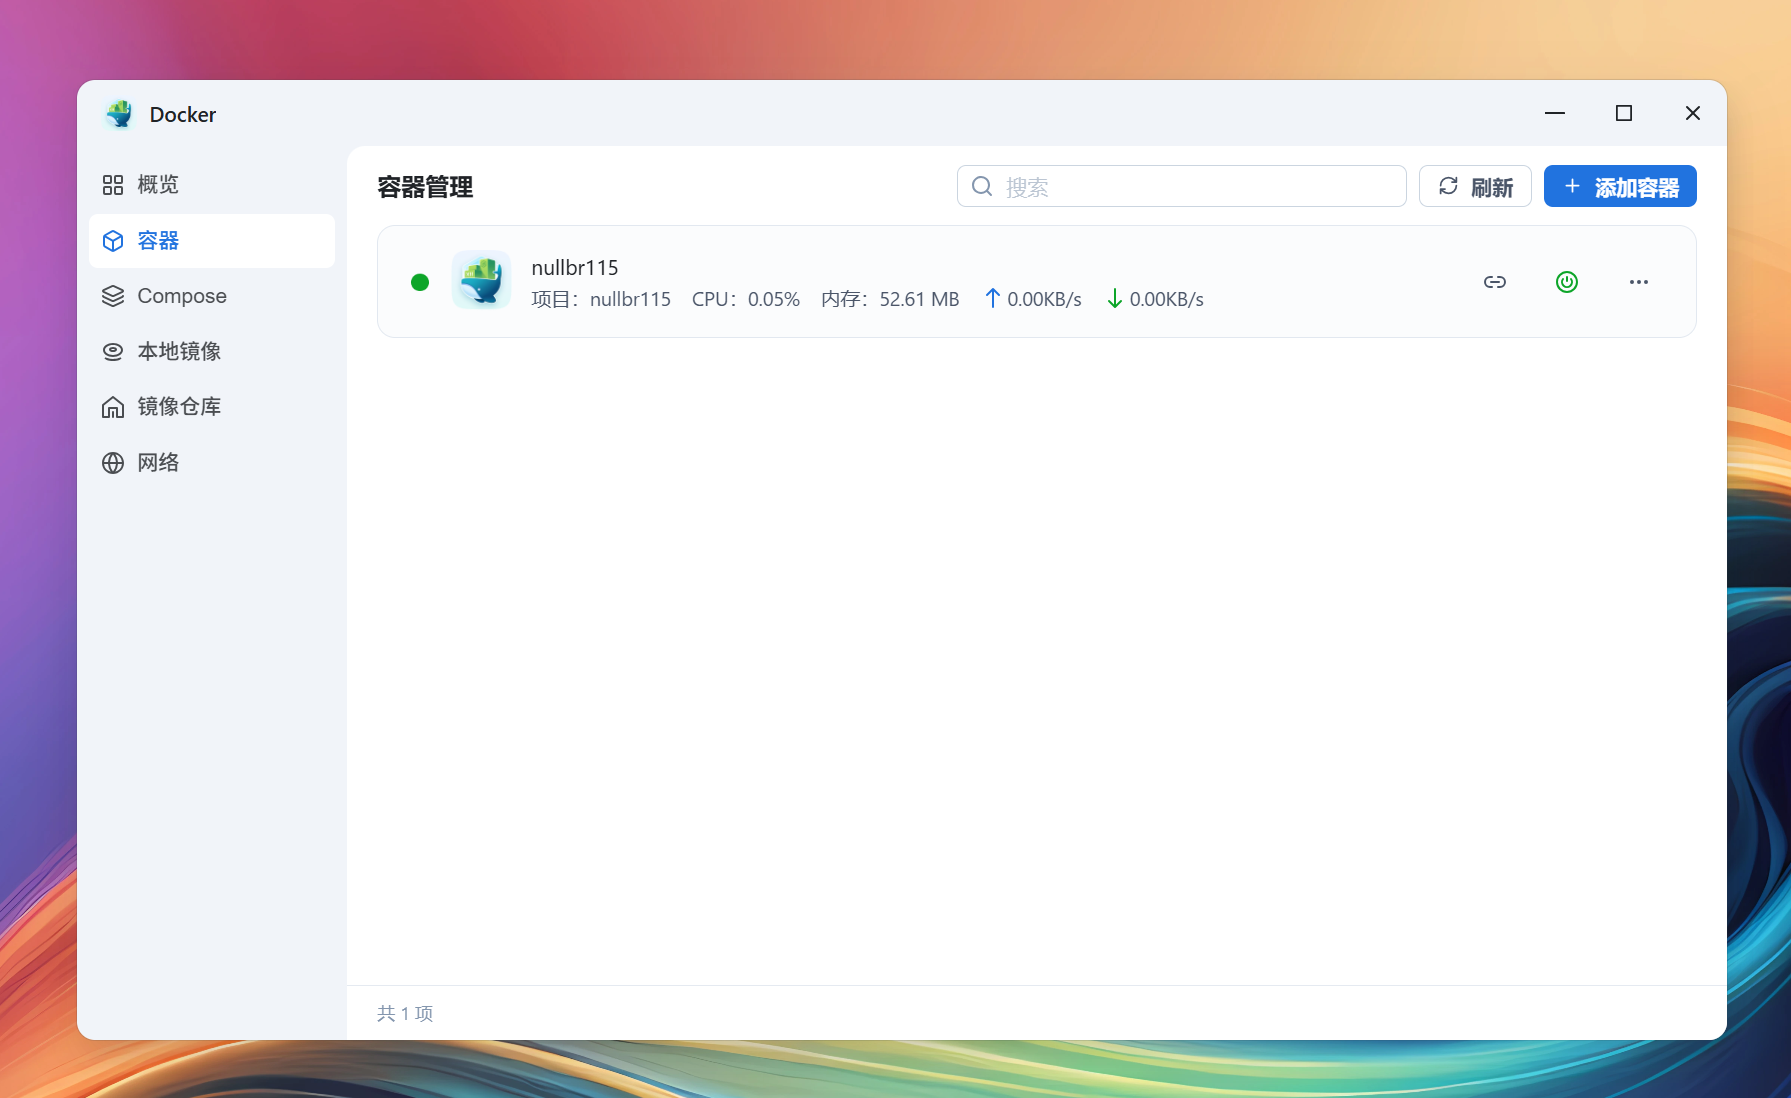Click the CPU usage stat of nullbr115
Screen dimensions: 1791x1098
(745, 299)
